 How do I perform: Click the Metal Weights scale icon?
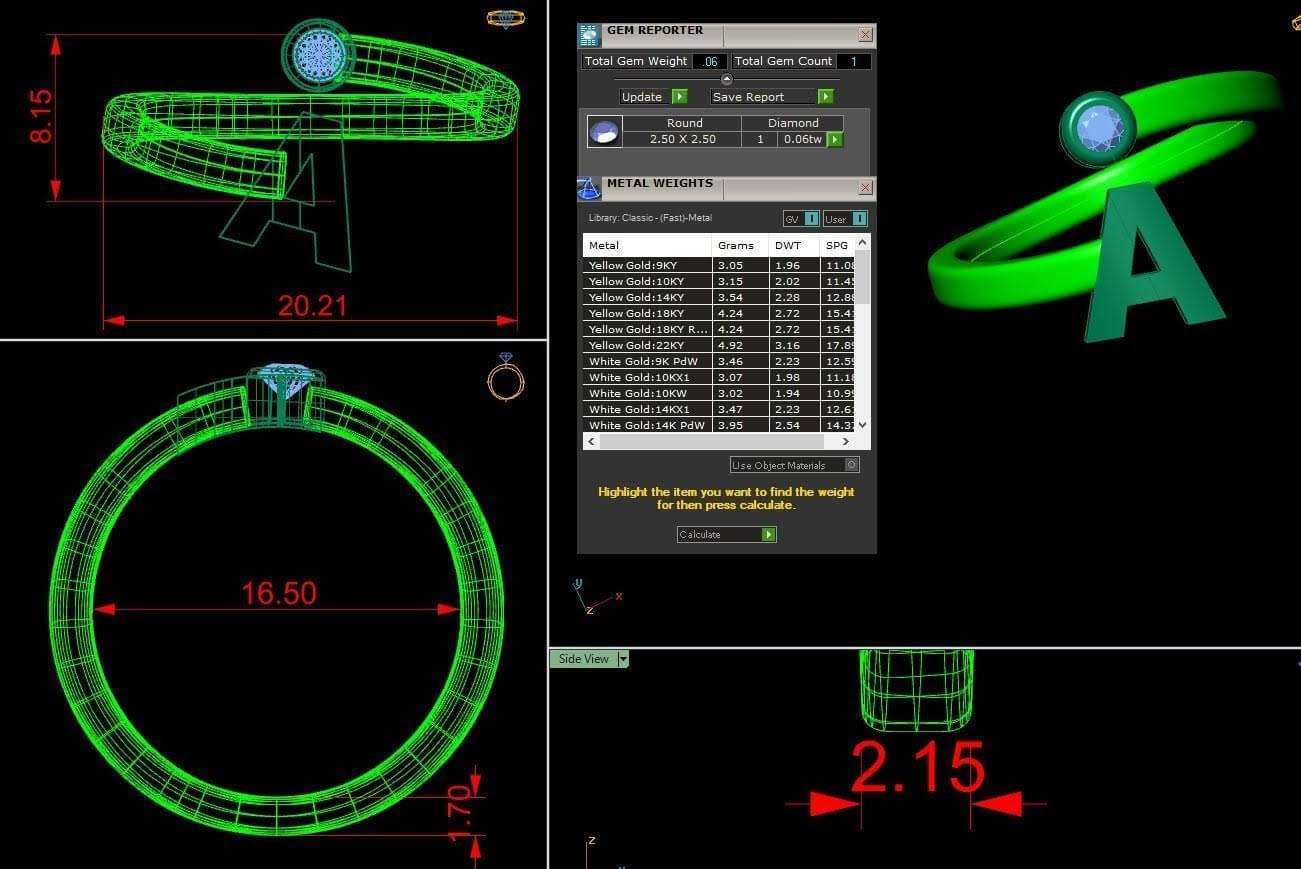(x=589, y=189)
